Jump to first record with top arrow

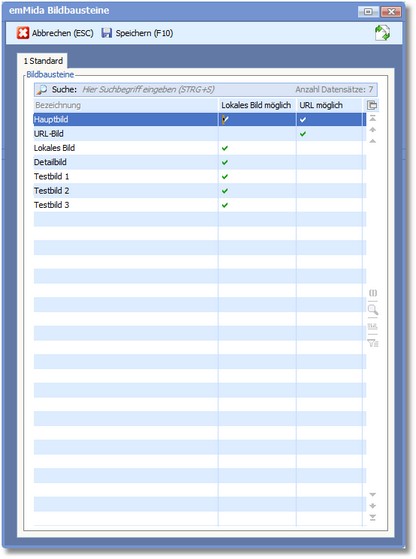coord(373,118)
